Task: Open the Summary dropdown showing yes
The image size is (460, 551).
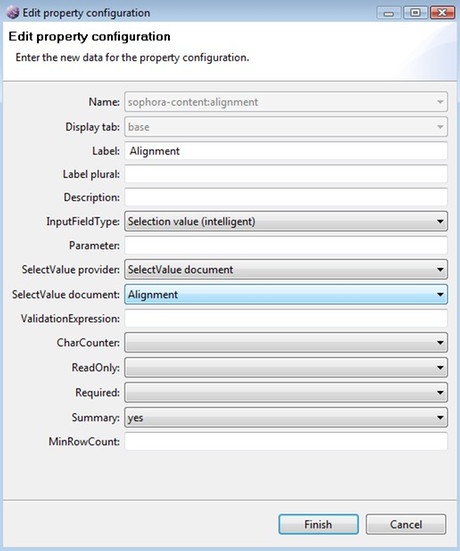Action: click(x=286, y=417)
